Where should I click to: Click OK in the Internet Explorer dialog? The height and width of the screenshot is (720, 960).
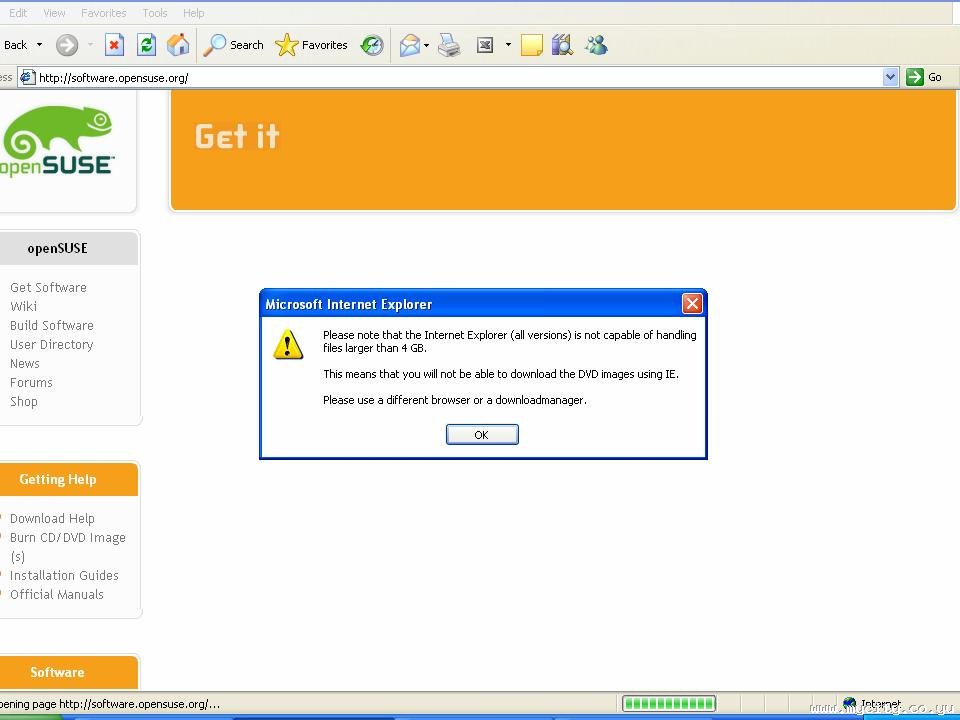(x=482, y=435)
